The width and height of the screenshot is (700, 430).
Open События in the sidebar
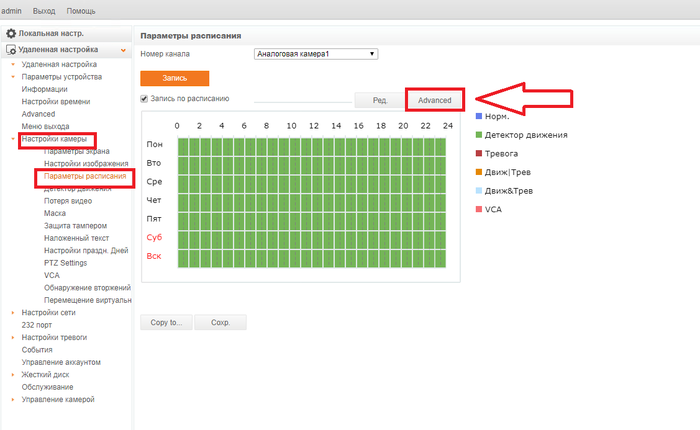37,350
